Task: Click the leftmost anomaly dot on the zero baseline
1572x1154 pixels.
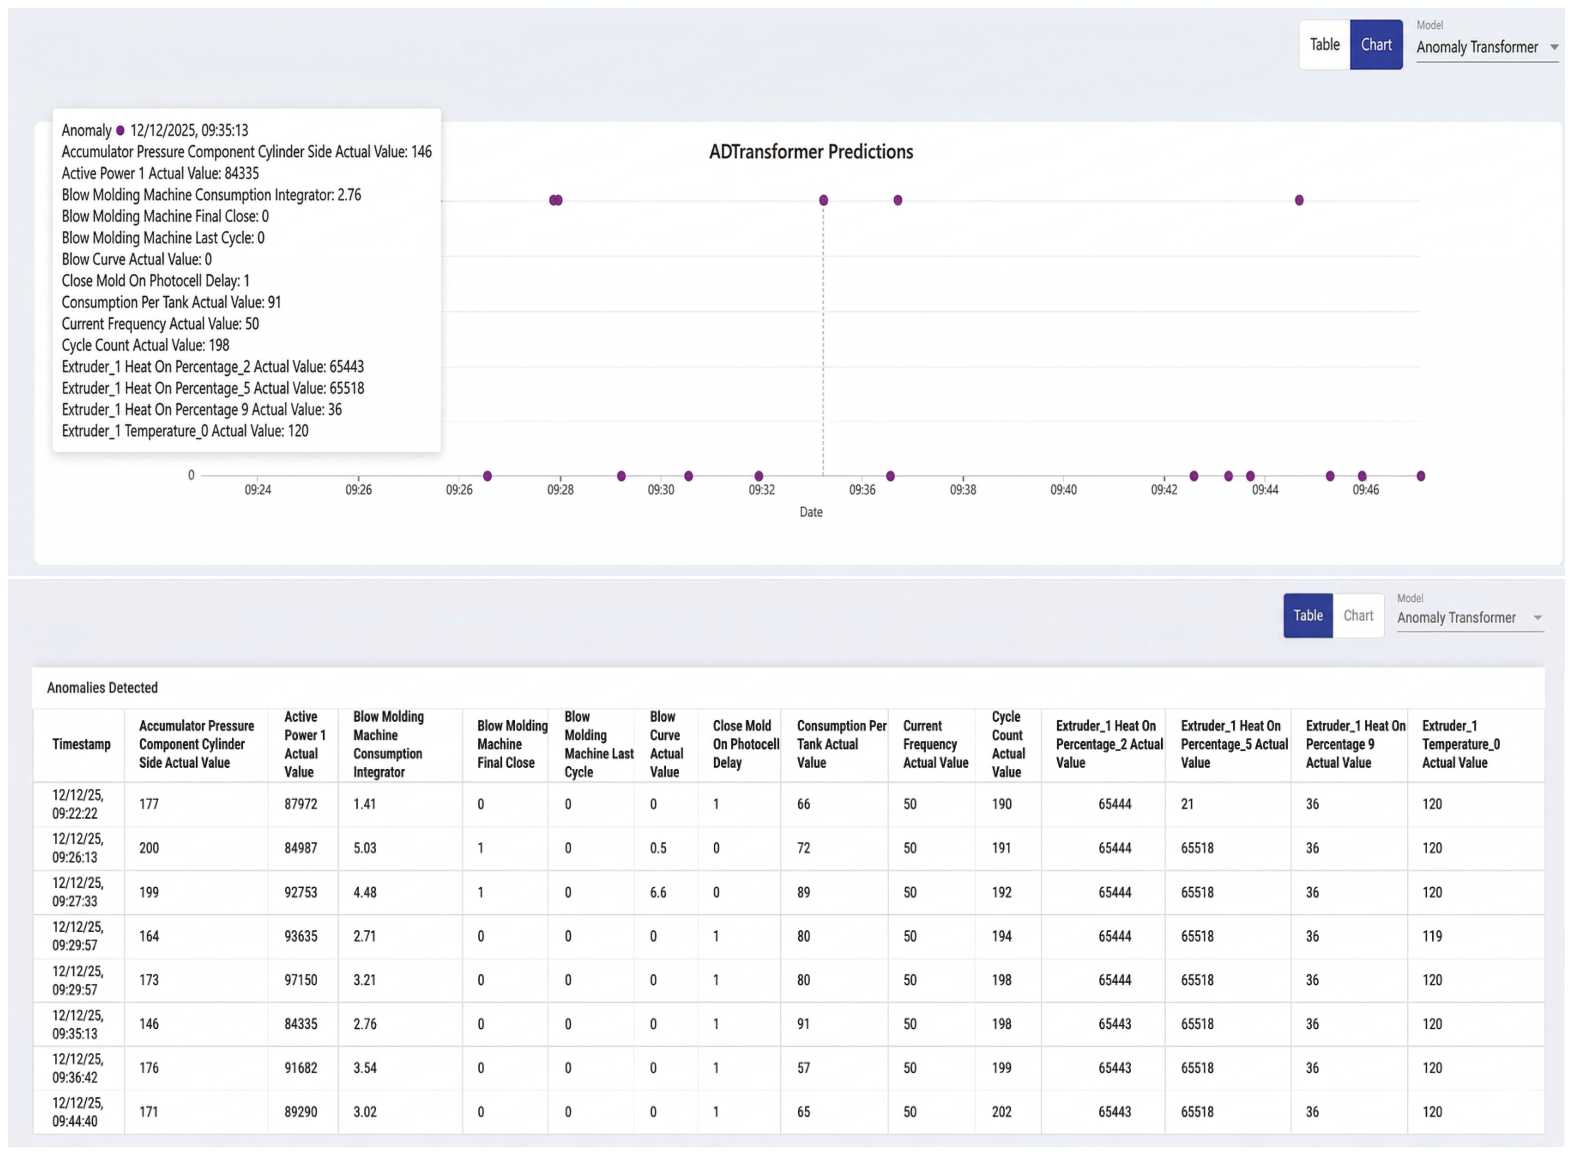Action: point(488,476)
